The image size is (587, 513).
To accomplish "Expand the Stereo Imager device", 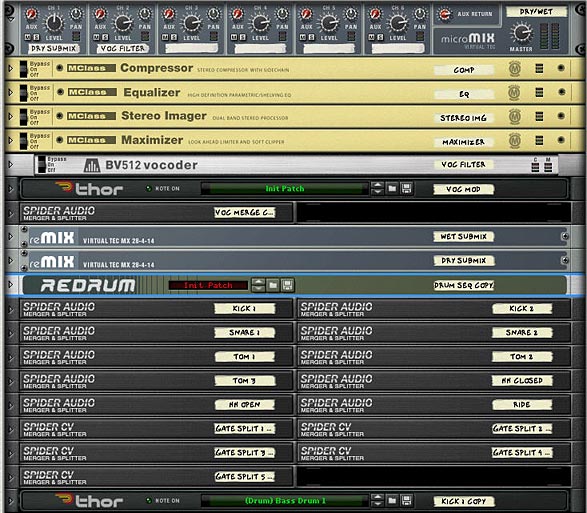I will pos(10,116).
